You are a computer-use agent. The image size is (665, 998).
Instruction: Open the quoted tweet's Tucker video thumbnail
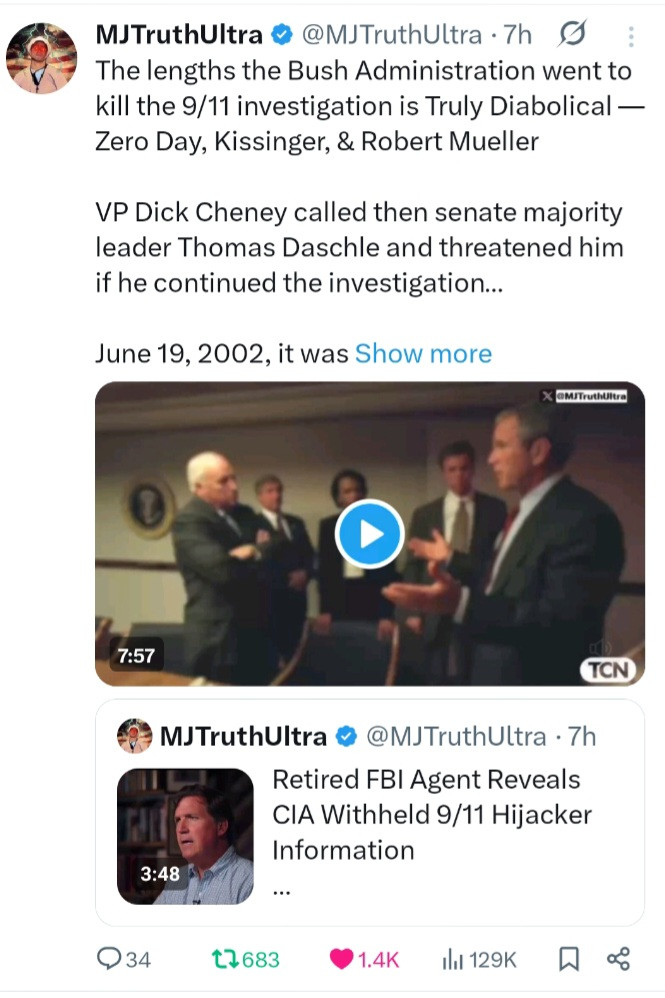tap(185, 836)
